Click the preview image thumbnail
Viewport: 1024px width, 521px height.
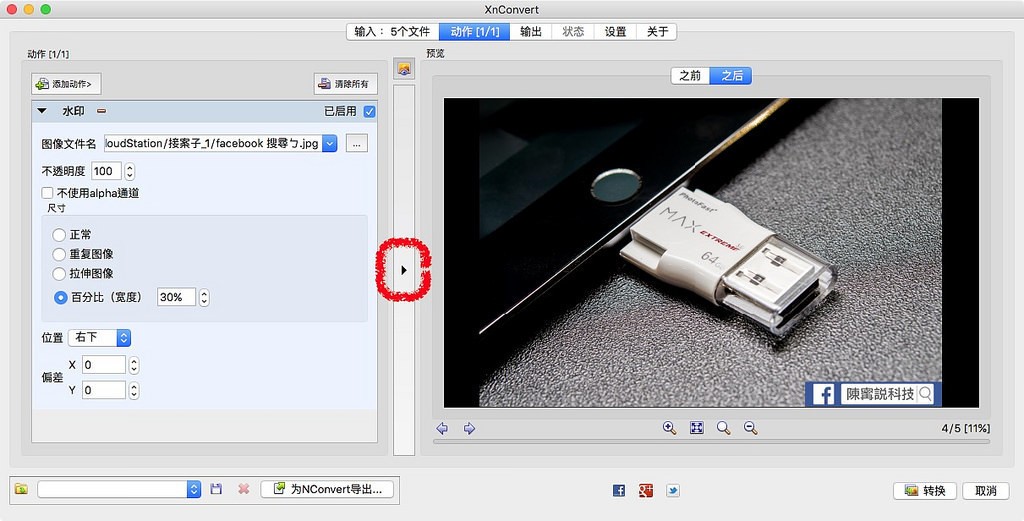711,253
